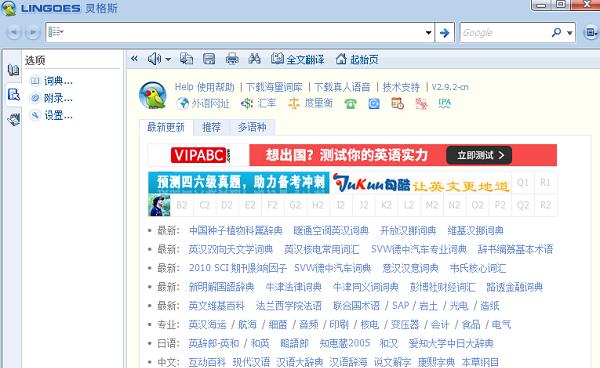
Task: Switch to the 推荐 tab
Action: pyautogui.click(x=211, y=127)
